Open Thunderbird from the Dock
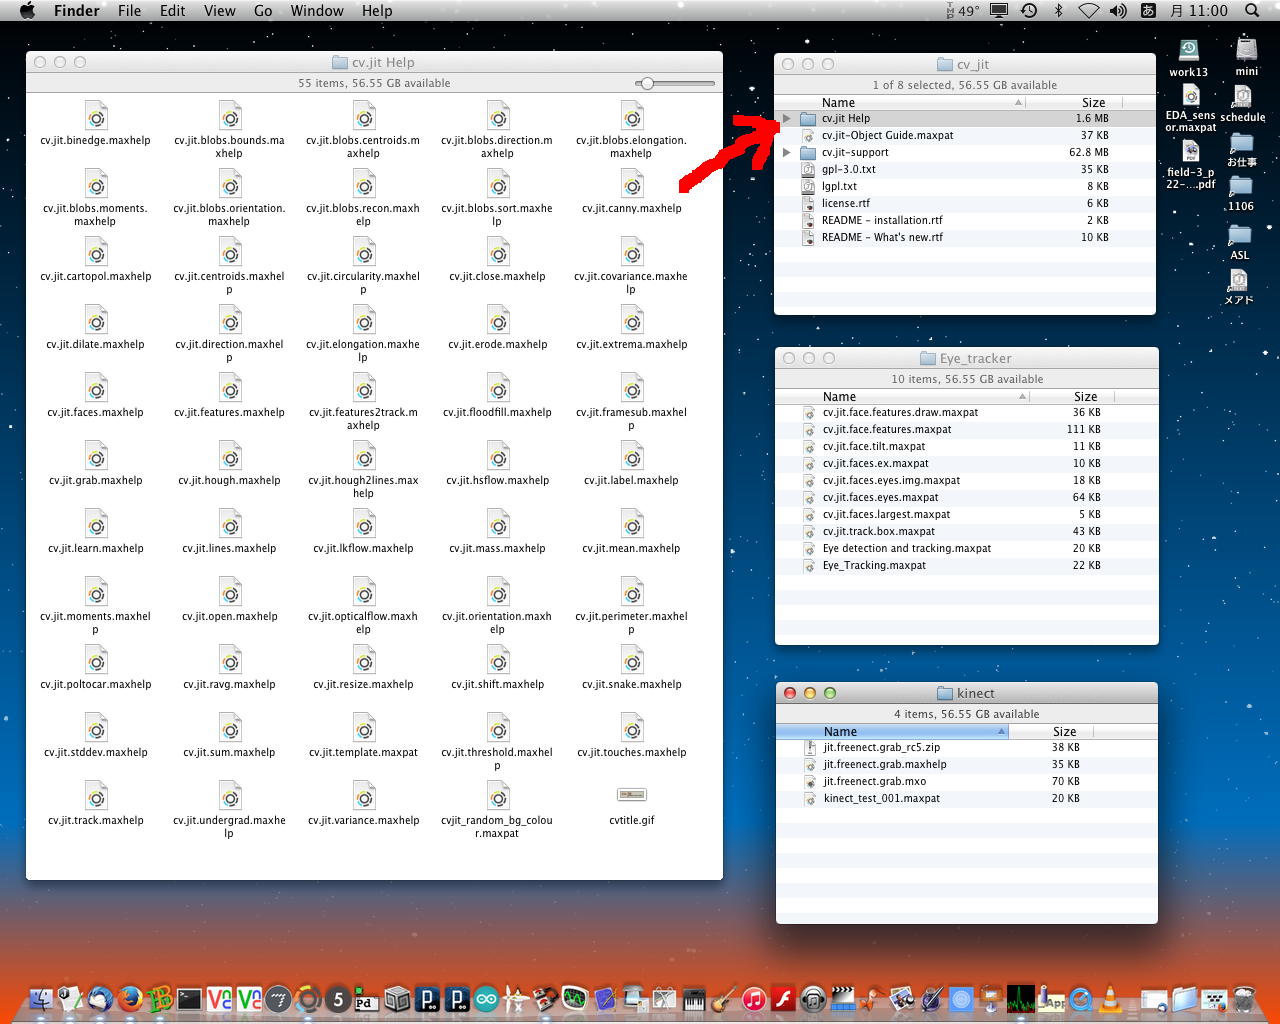Image resolution: width=1280 pixels, height=1024 pixels. (x=99, y=998)
